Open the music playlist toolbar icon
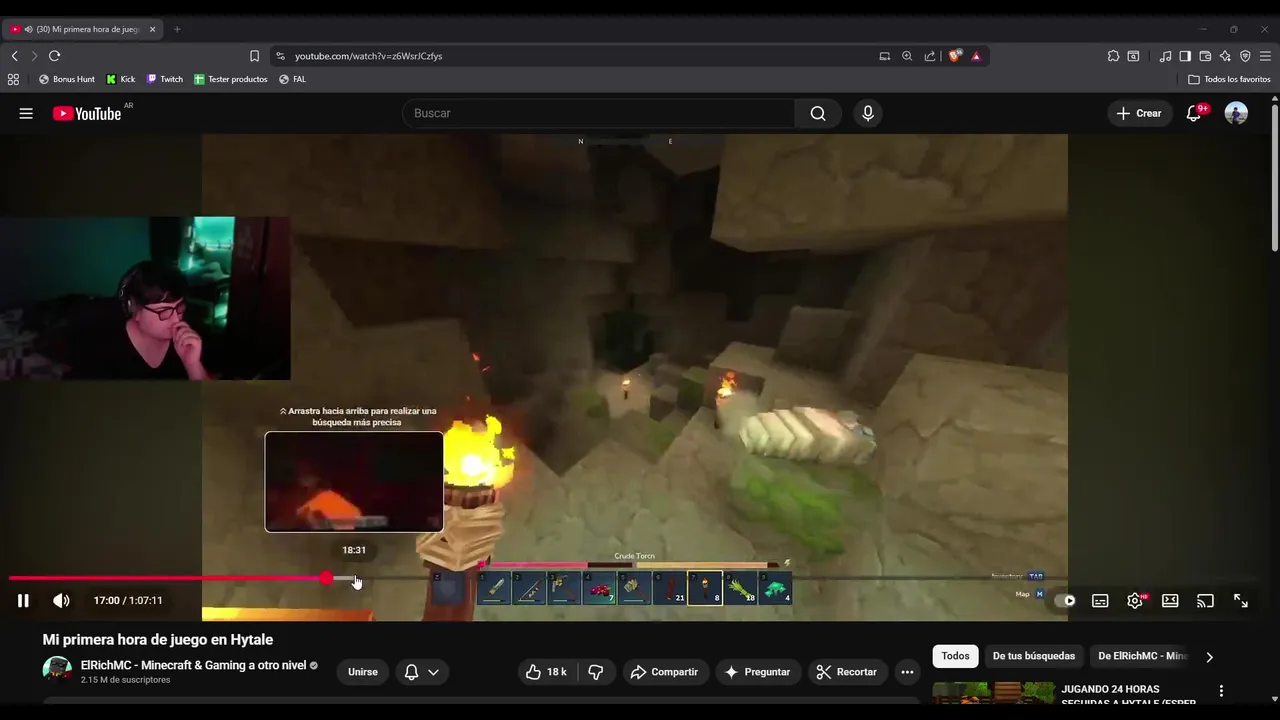Image resolution: width=1280 pixels, height=720 pixels. [x=1165, y=56]
